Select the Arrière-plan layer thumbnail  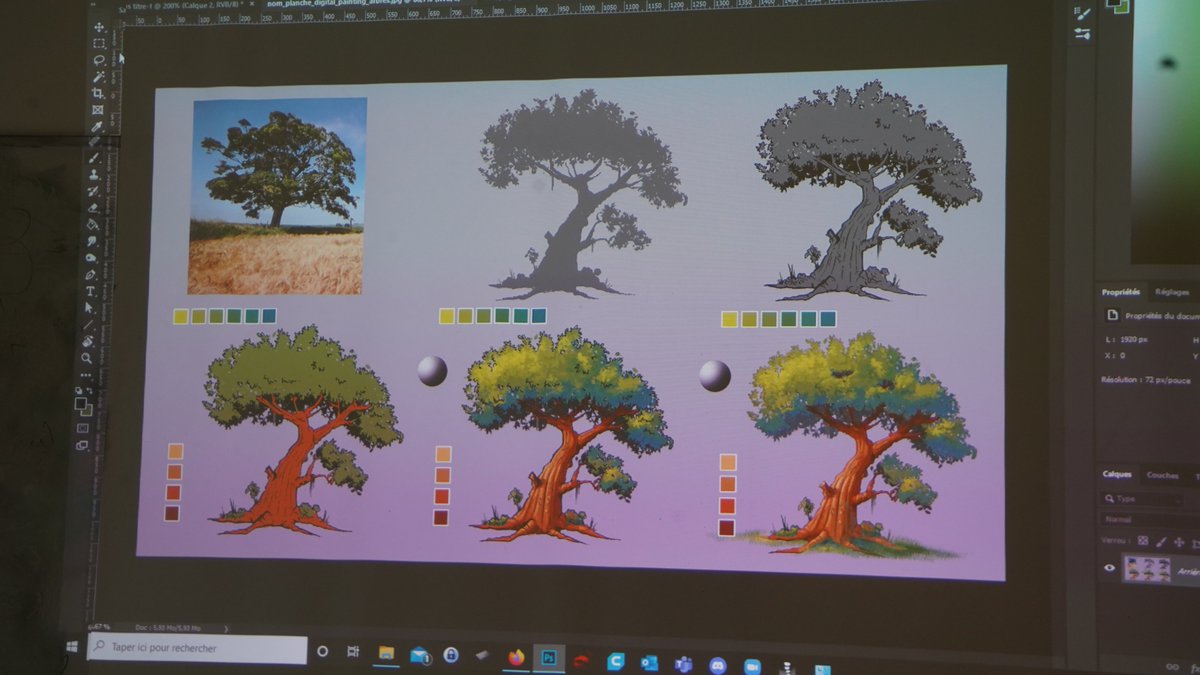(x=1146, y=569)
